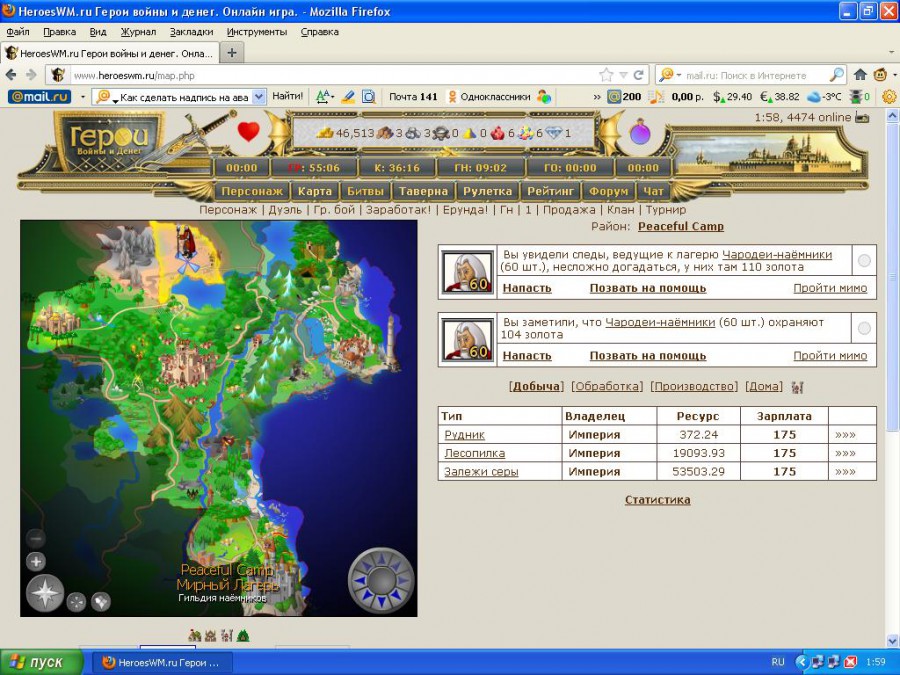900x675 pixels.
Task: Click the page vertical scrollbar down arrow
Action: (x=893, y=641)
